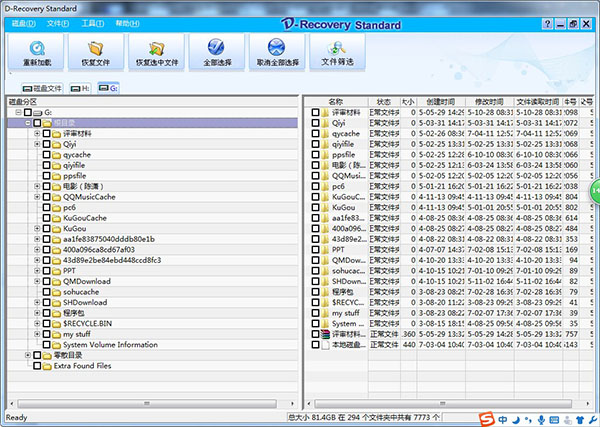Switch to the H: drive tab
Viewport: 600px width, 427px height.
pos(80,88)
